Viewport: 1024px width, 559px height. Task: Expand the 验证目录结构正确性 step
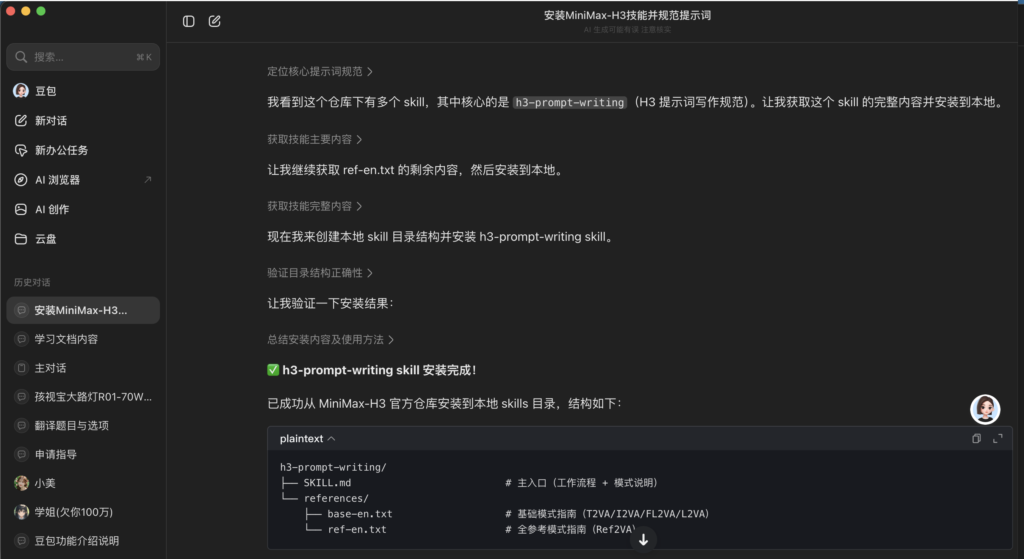tap(320, 272)
